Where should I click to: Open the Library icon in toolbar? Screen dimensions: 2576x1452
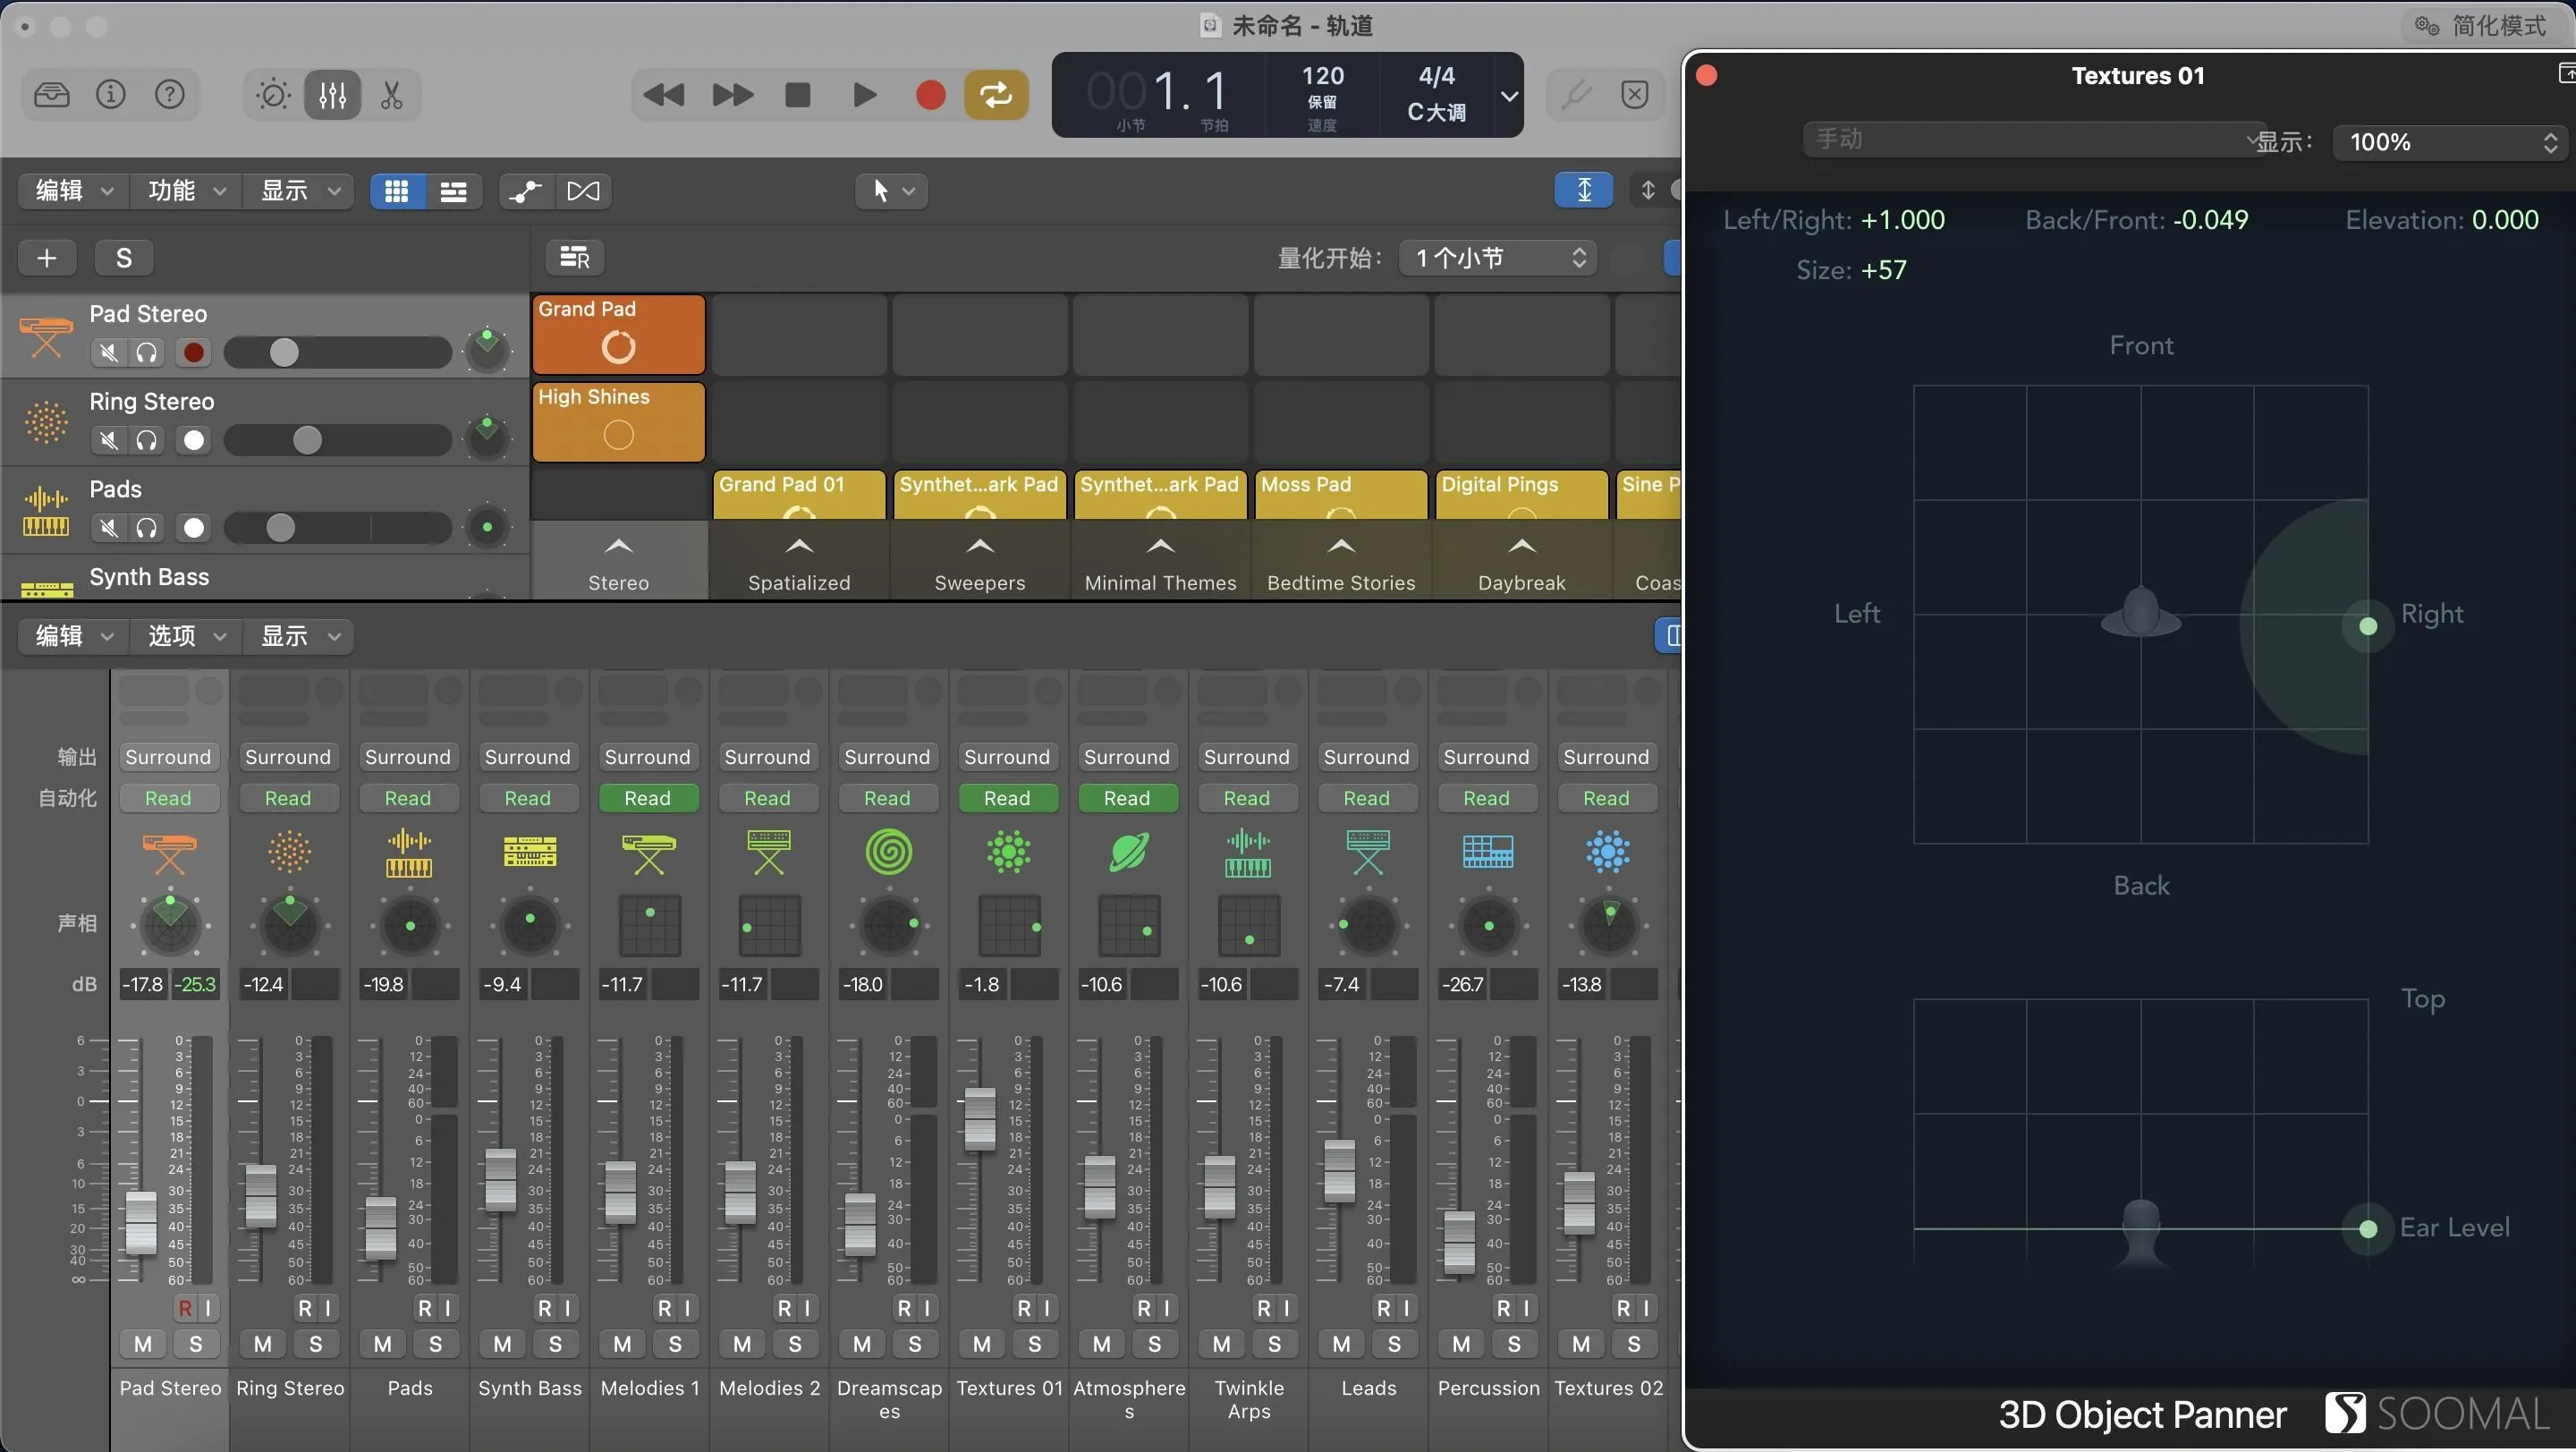(51, 95)
